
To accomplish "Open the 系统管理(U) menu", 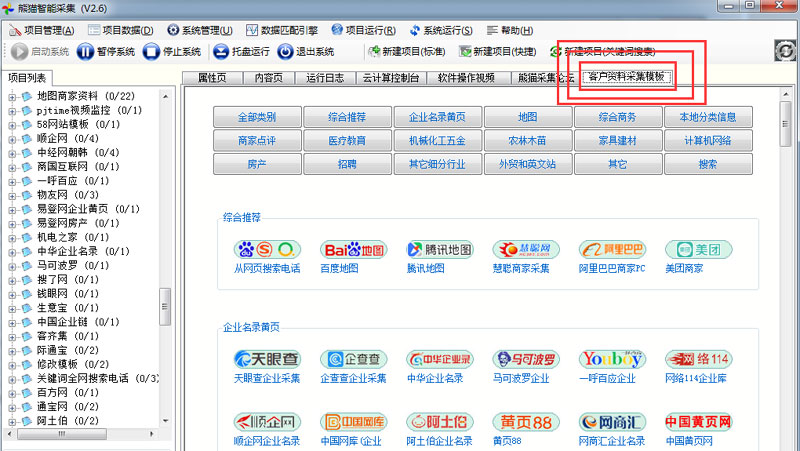I will [x=200, y=31].
